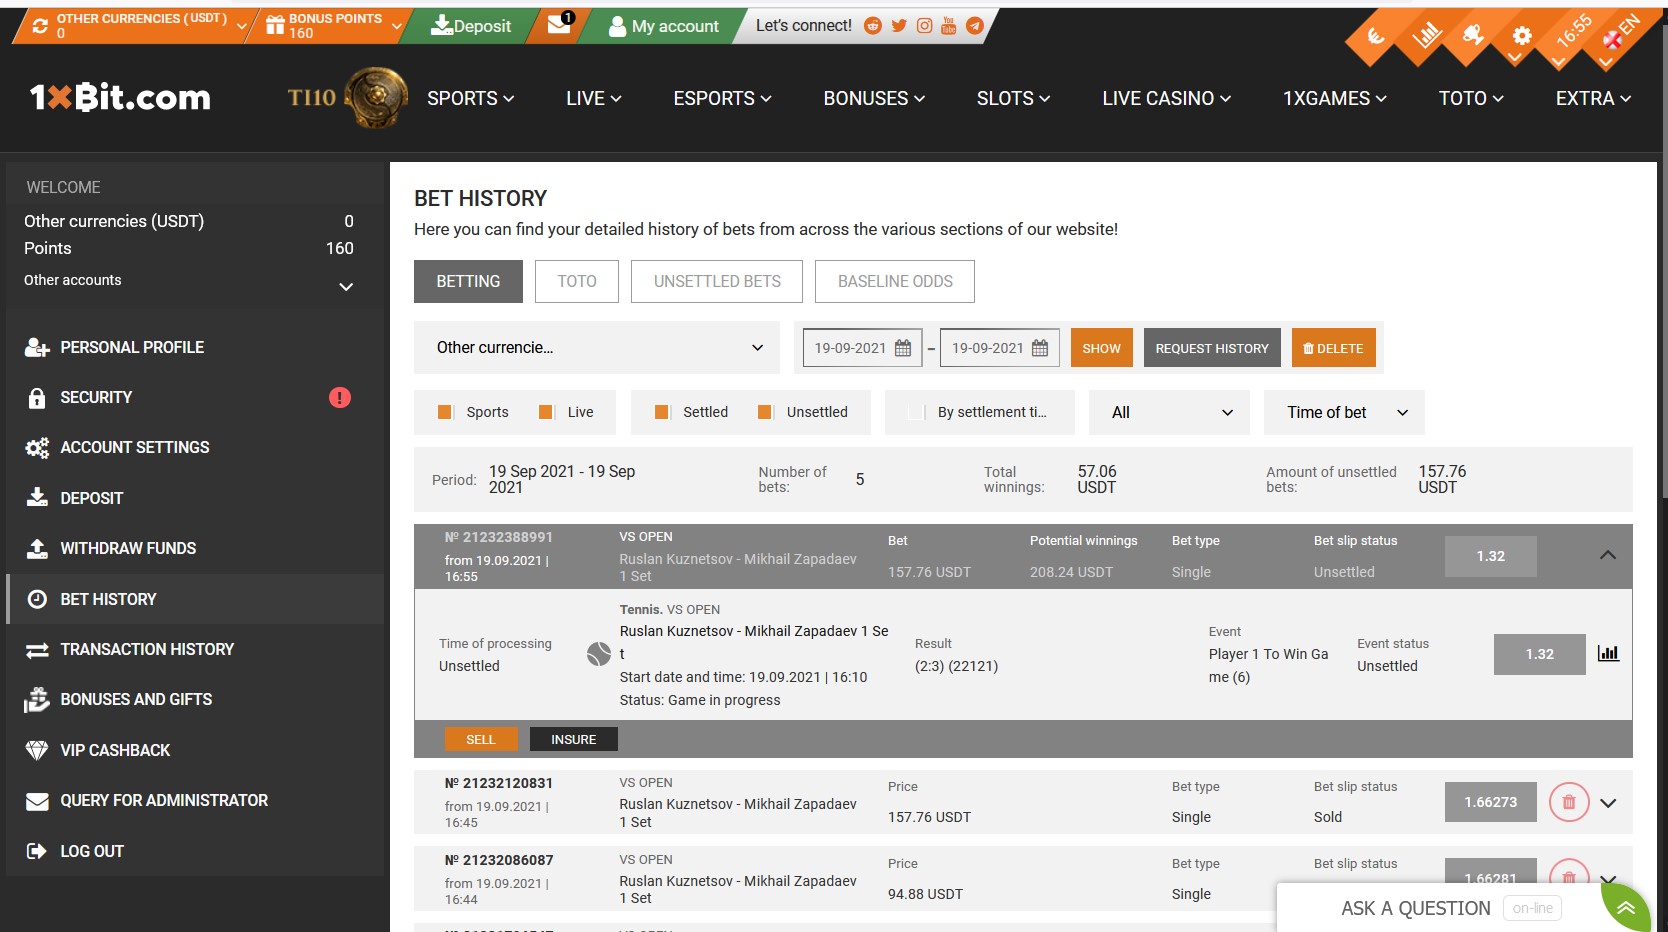Open the 1XGAMES menu
This screenshot has height=932, width=1668.
click(1335, 98)
